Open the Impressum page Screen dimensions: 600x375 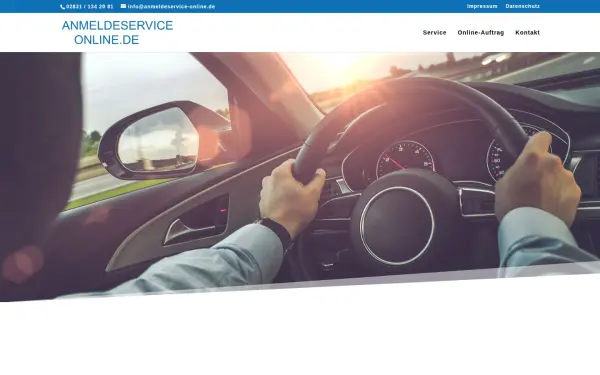(x=482, y=6)
